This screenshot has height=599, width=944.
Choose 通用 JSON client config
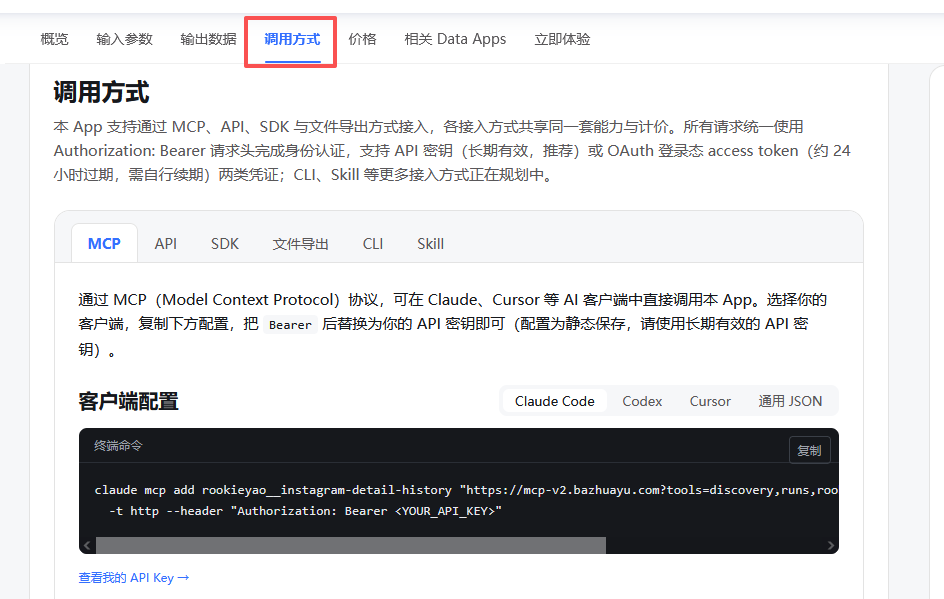(x=790, y=401)
